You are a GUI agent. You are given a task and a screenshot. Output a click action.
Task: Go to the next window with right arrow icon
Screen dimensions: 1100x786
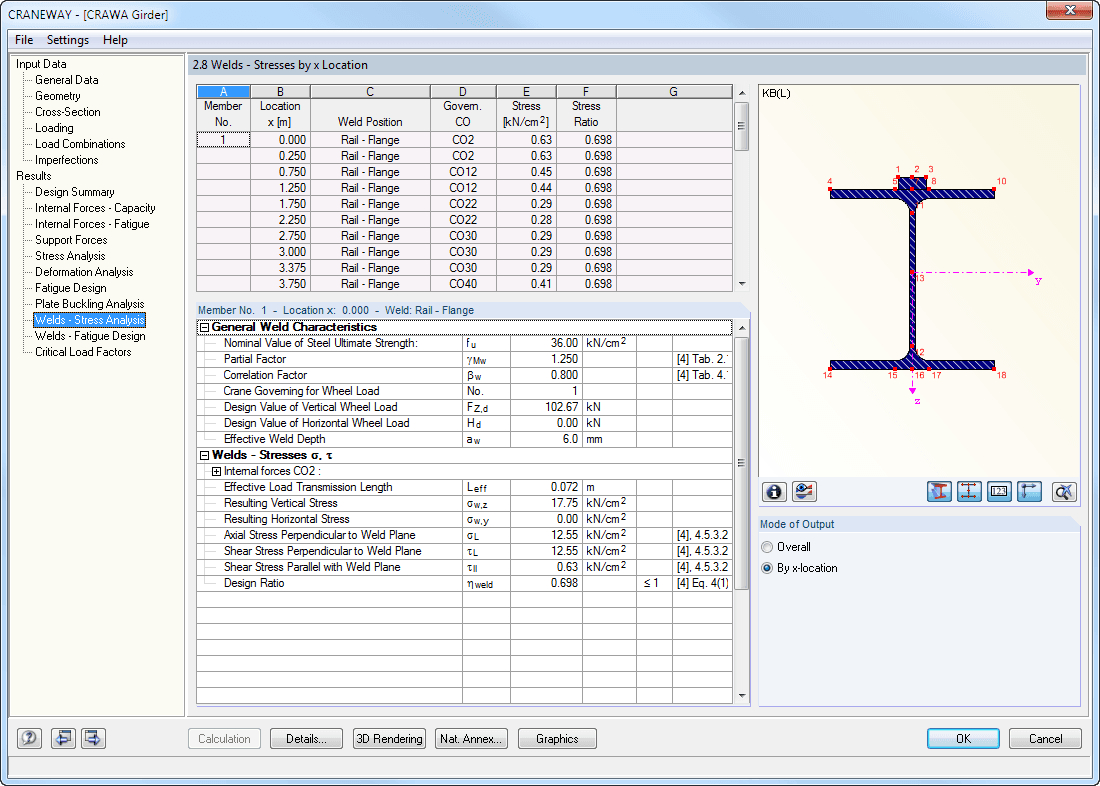93,738
